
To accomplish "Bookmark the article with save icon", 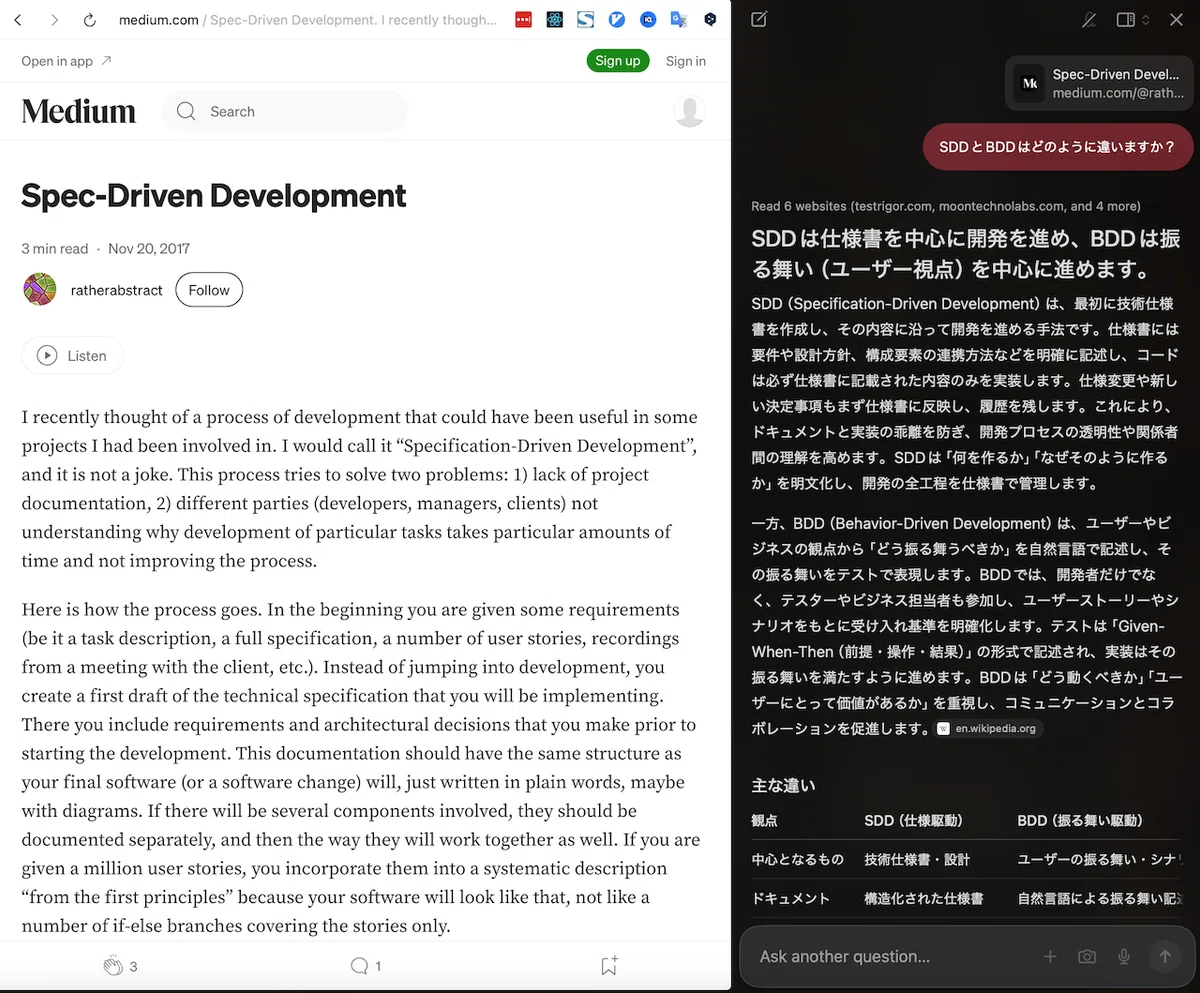I will (609, 966).
